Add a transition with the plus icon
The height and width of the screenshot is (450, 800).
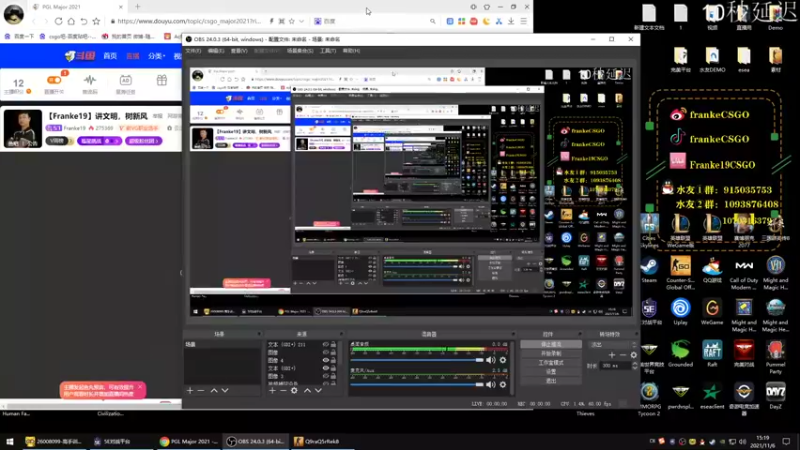pos(612,355)
